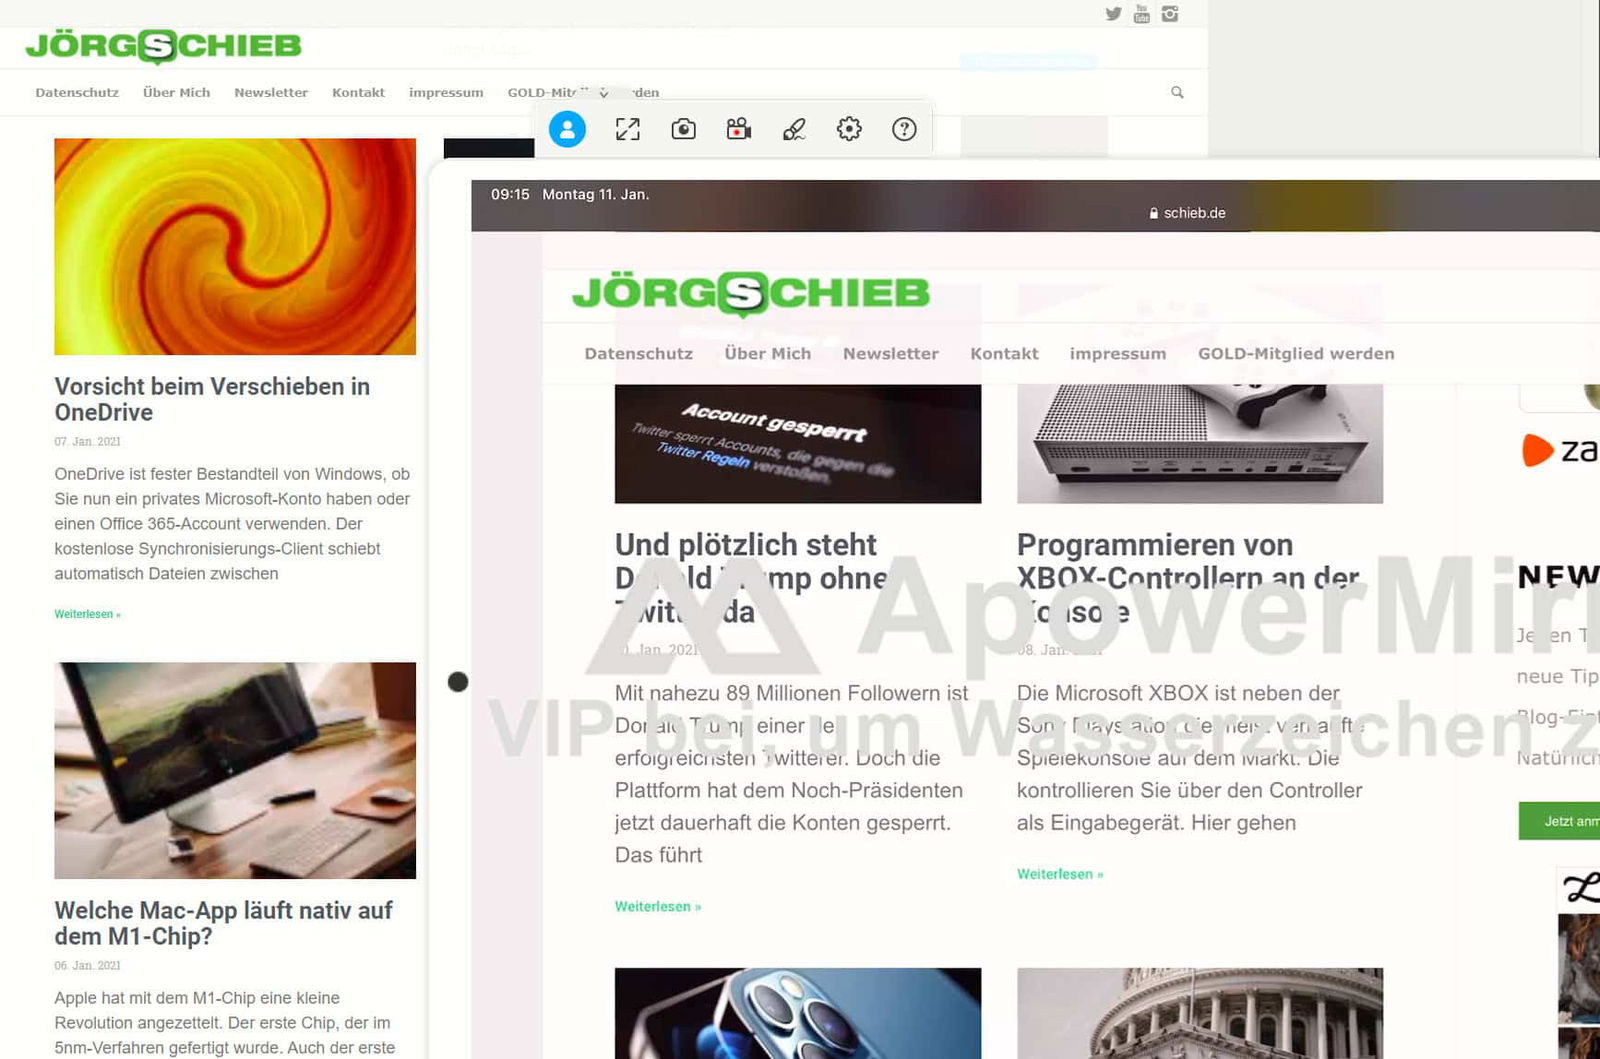Click the Jörg Schieb logo in the mirrored iPad

pos(750,293)
